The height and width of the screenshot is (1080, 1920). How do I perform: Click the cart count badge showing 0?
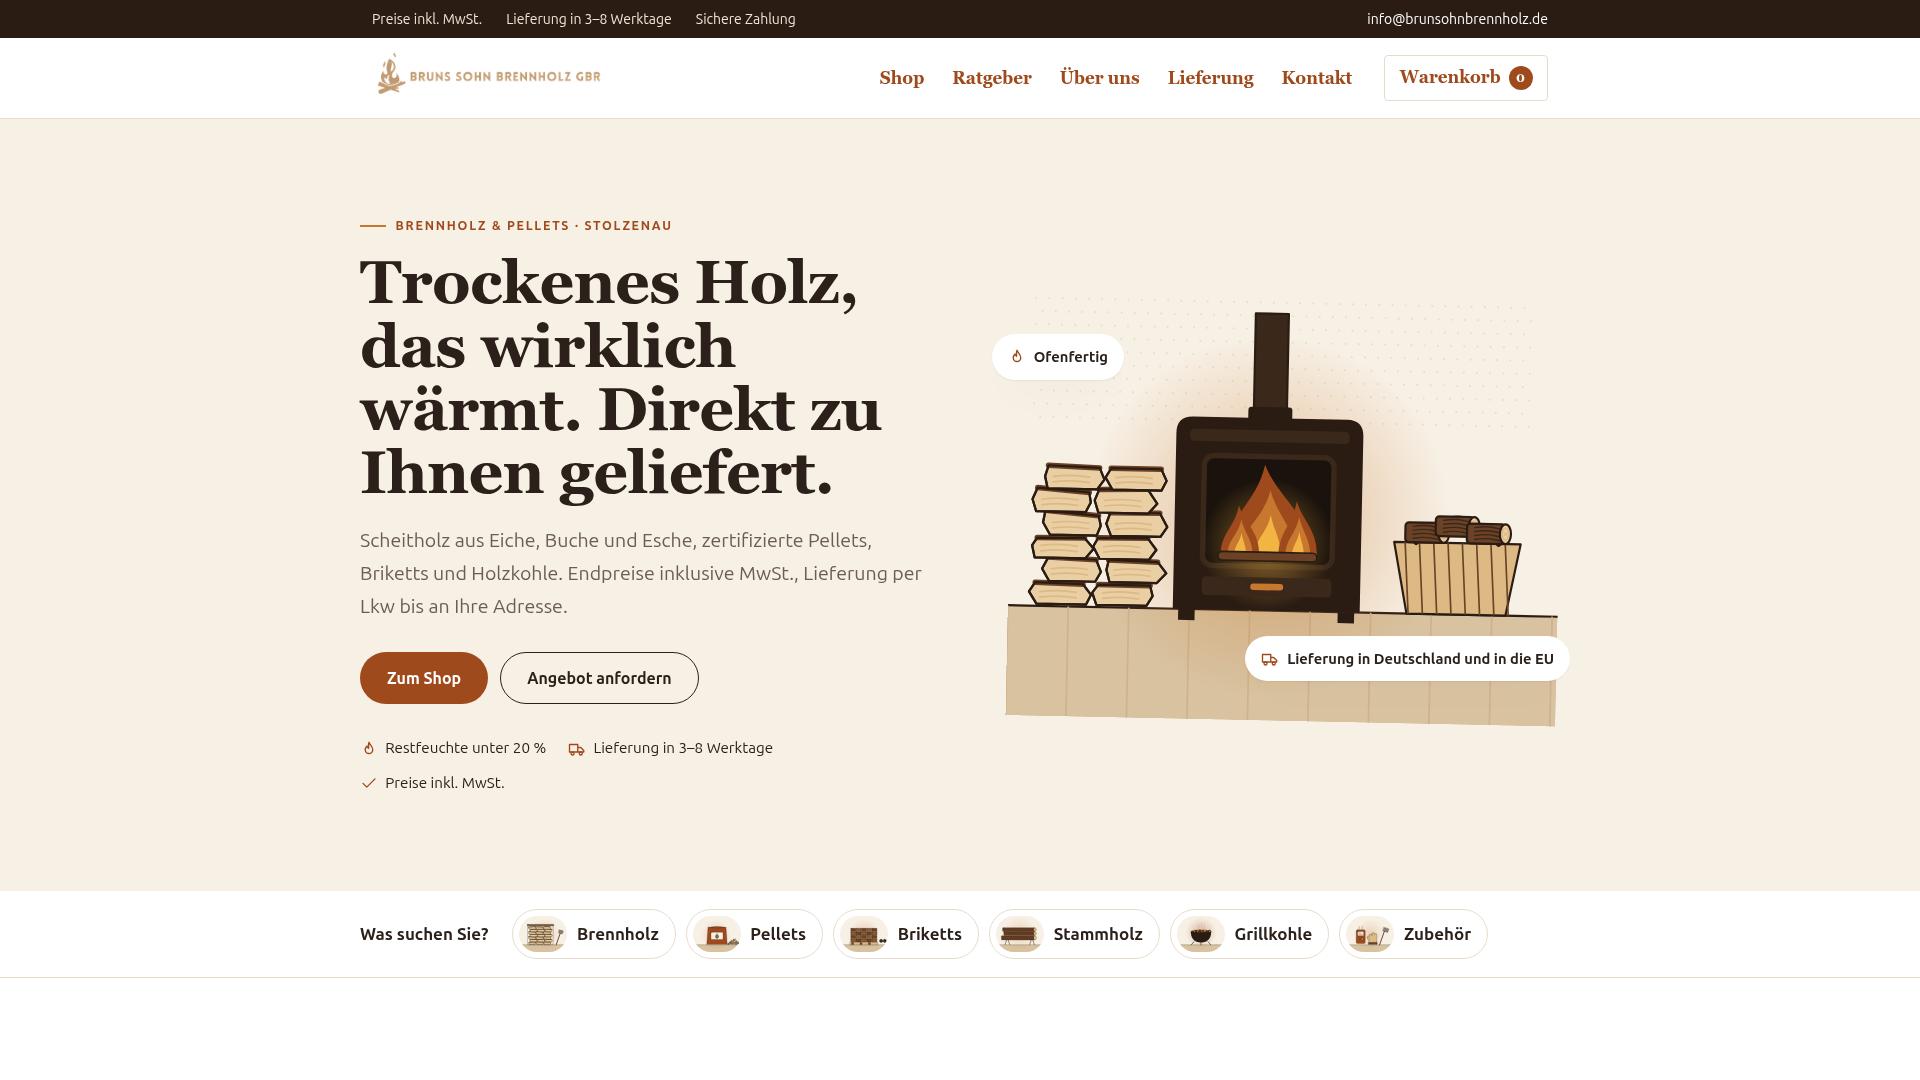[x=1520, y=78]
